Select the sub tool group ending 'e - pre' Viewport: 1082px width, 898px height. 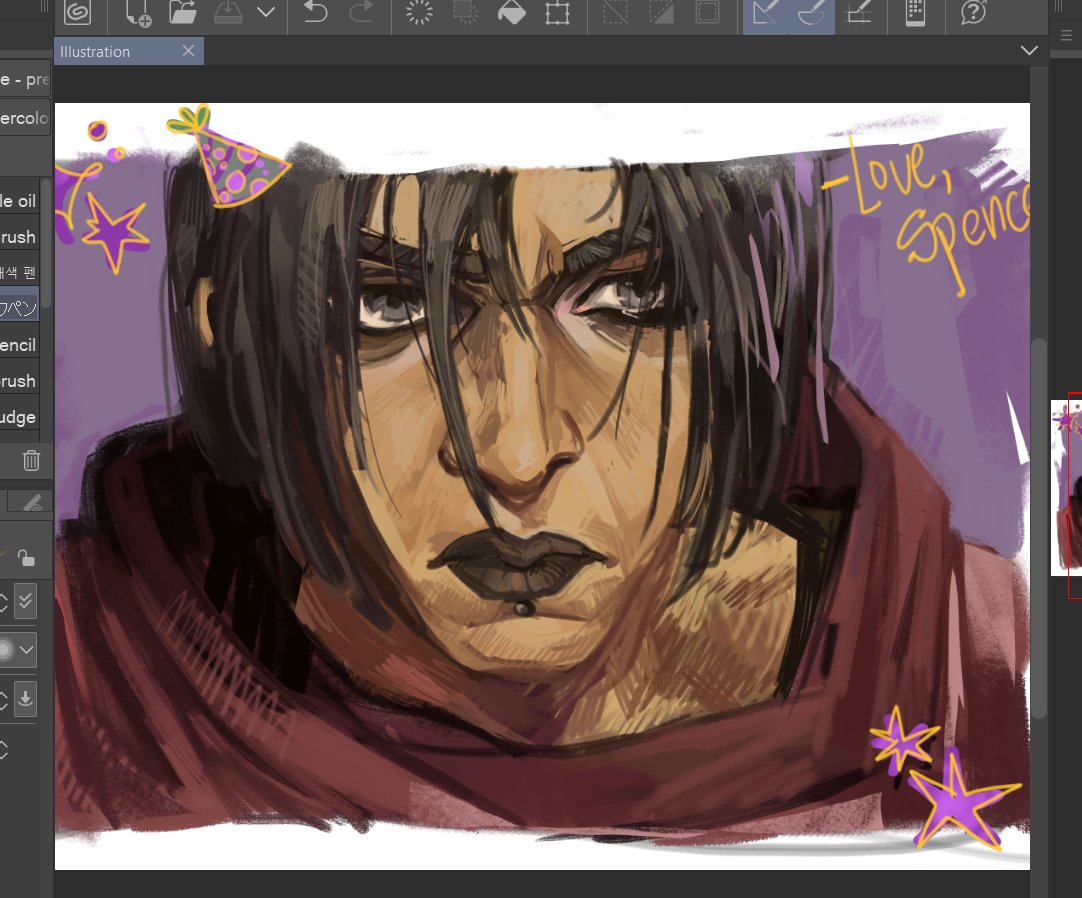[x=25, y=80]
